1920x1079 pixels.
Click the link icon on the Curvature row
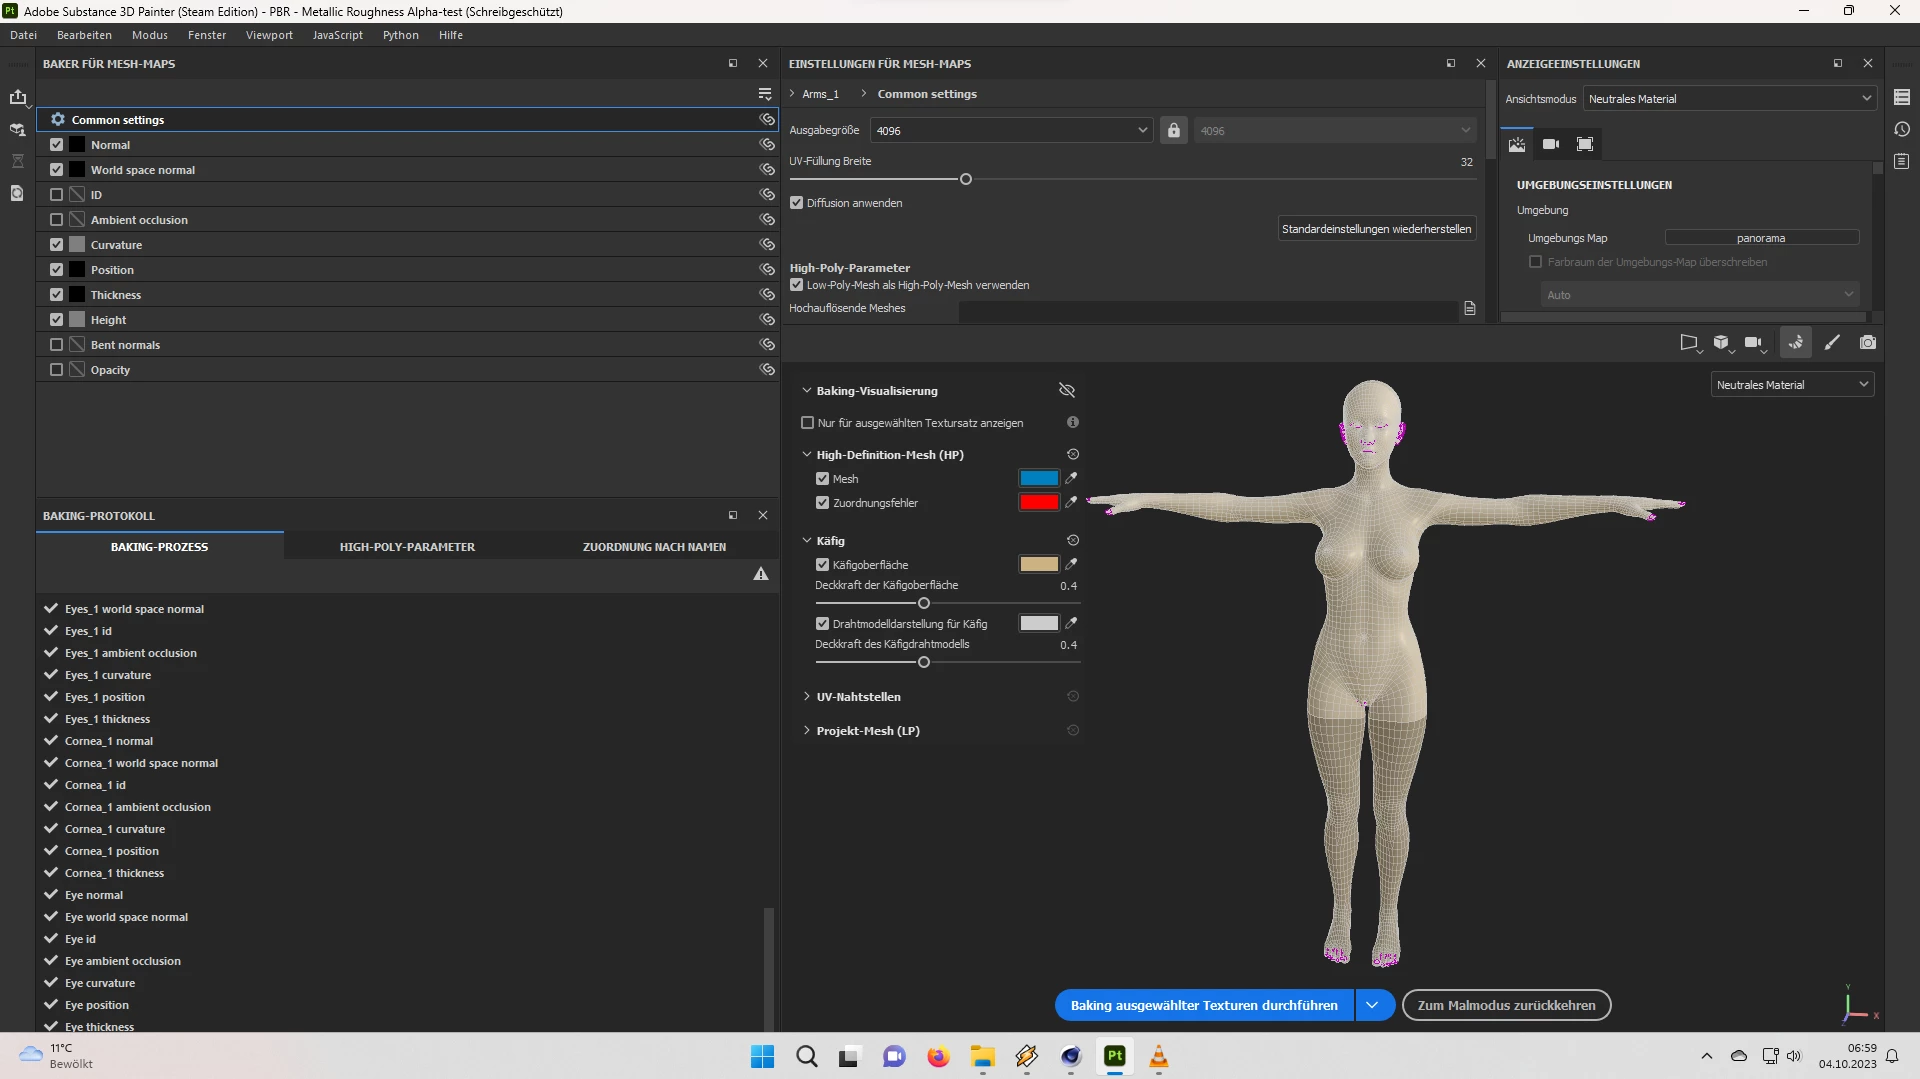click(767, 245)
